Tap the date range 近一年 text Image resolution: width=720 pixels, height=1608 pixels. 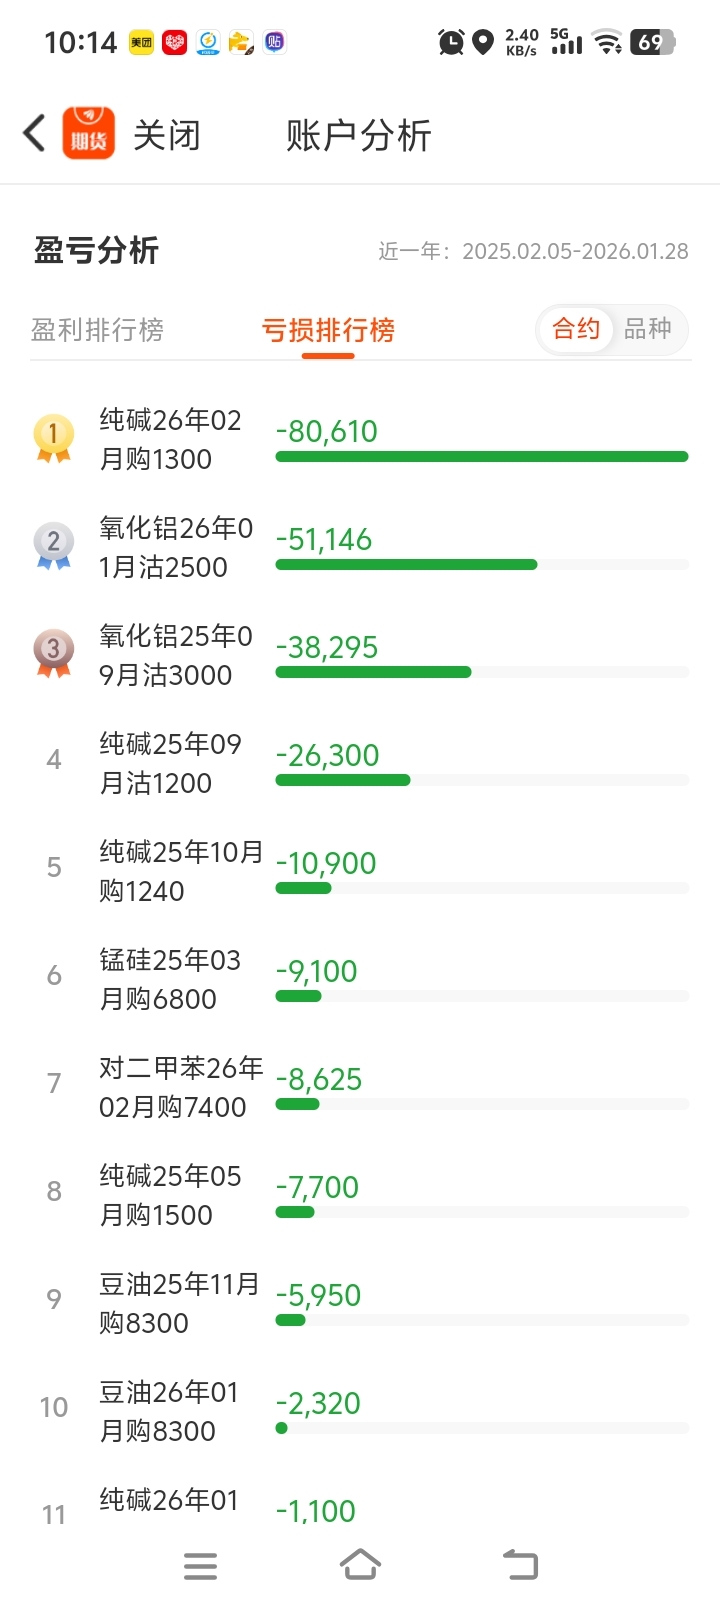(533, 251)
